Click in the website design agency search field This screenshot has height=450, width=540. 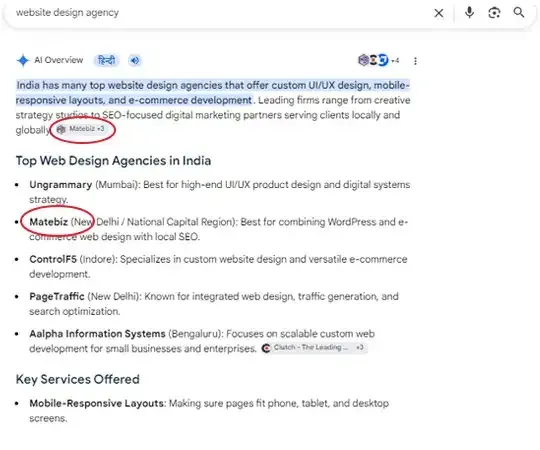point(220,13)
